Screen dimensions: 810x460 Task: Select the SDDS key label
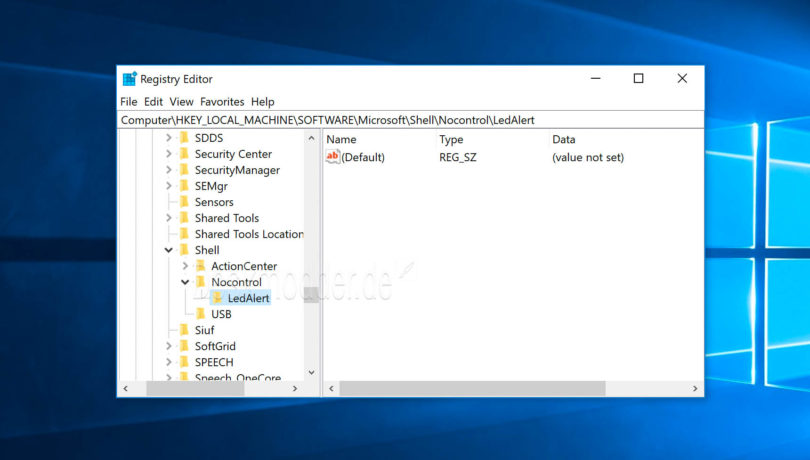[209, 138]
